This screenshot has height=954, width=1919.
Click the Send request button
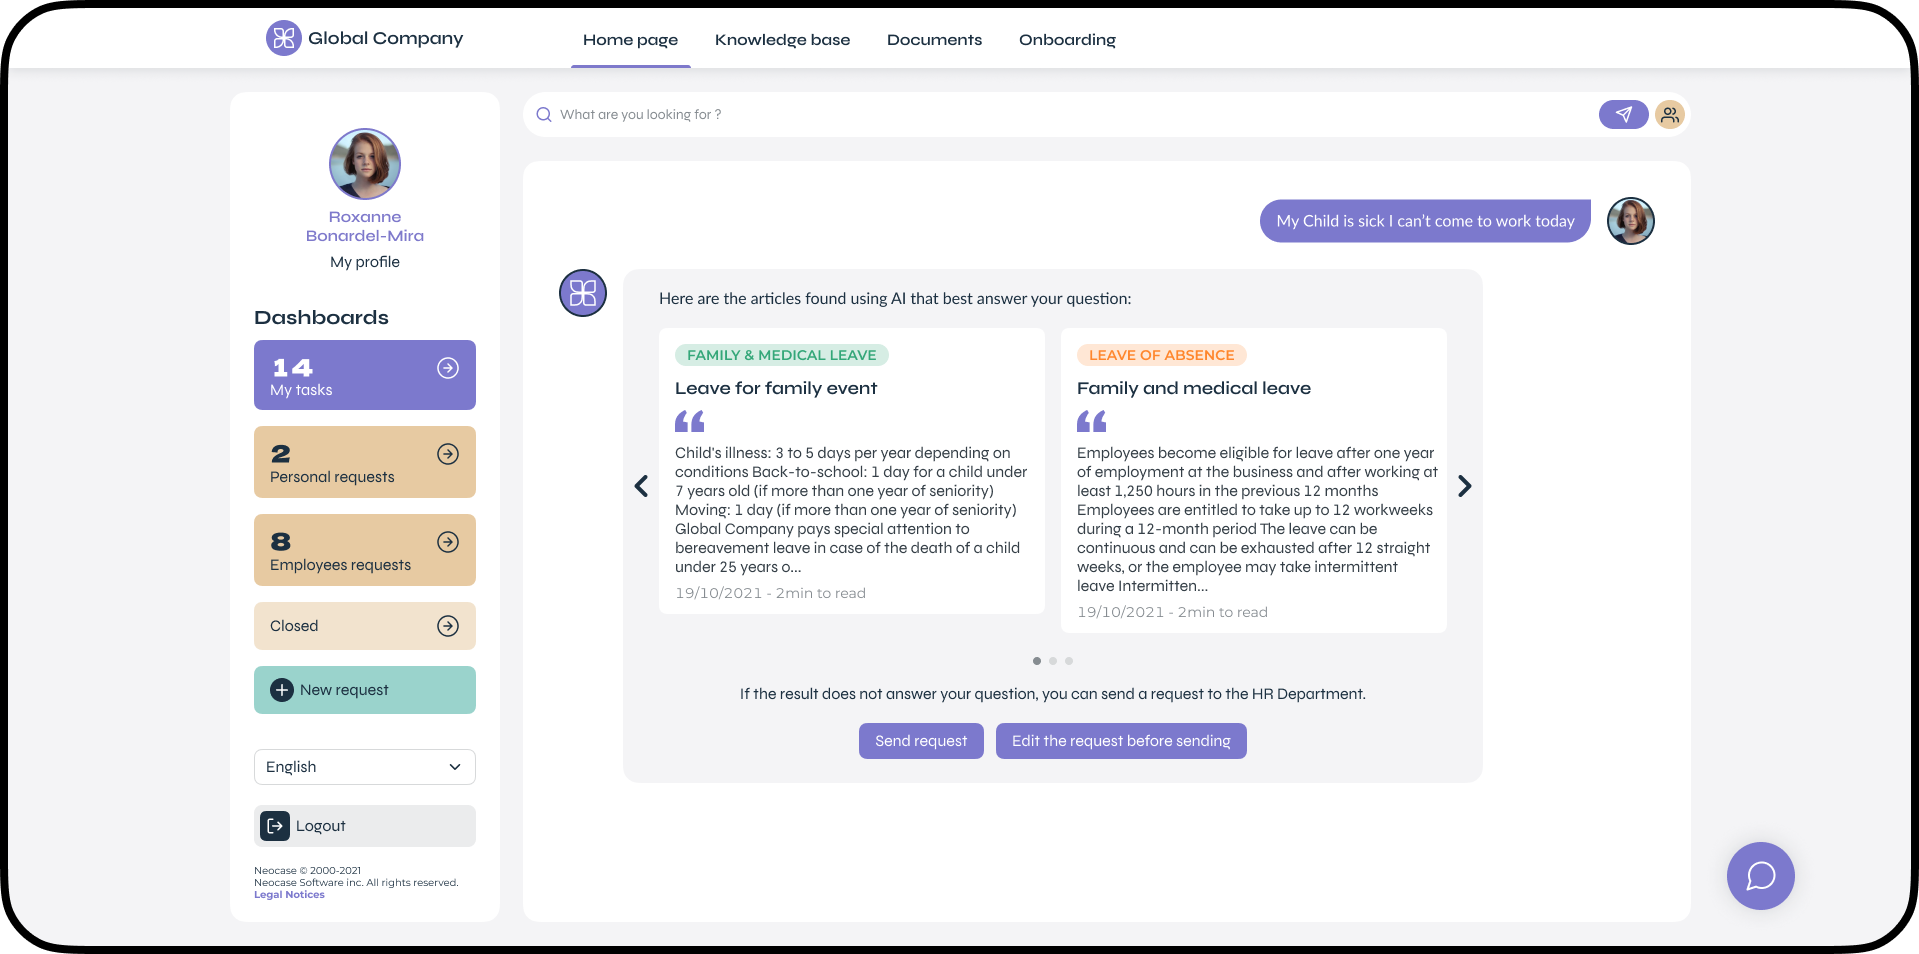[920, 741]
